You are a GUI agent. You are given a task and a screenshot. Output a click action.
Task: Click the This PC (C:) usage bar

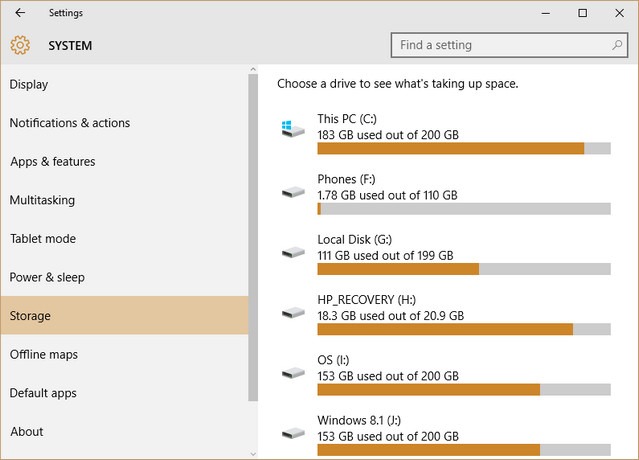[464, 148]
